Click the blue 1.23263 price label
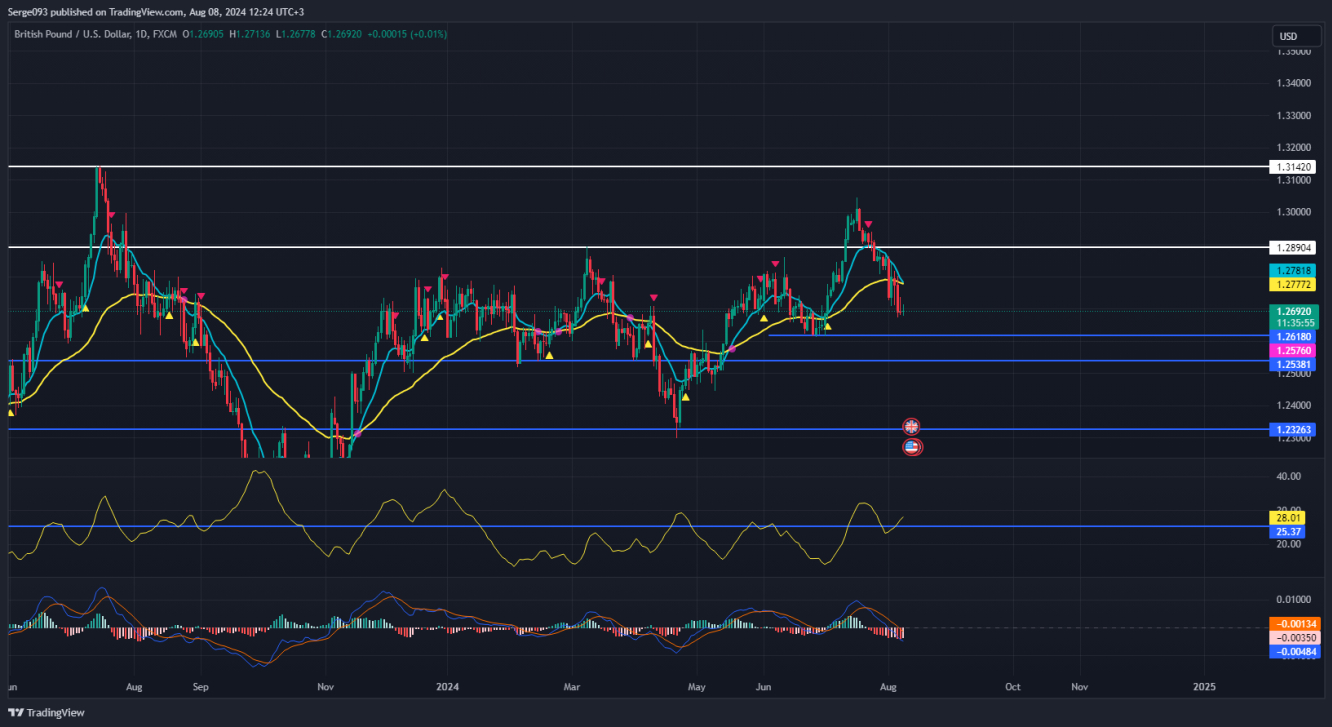Viewport: 1332px width, 727px height. tap(1293, 430)
